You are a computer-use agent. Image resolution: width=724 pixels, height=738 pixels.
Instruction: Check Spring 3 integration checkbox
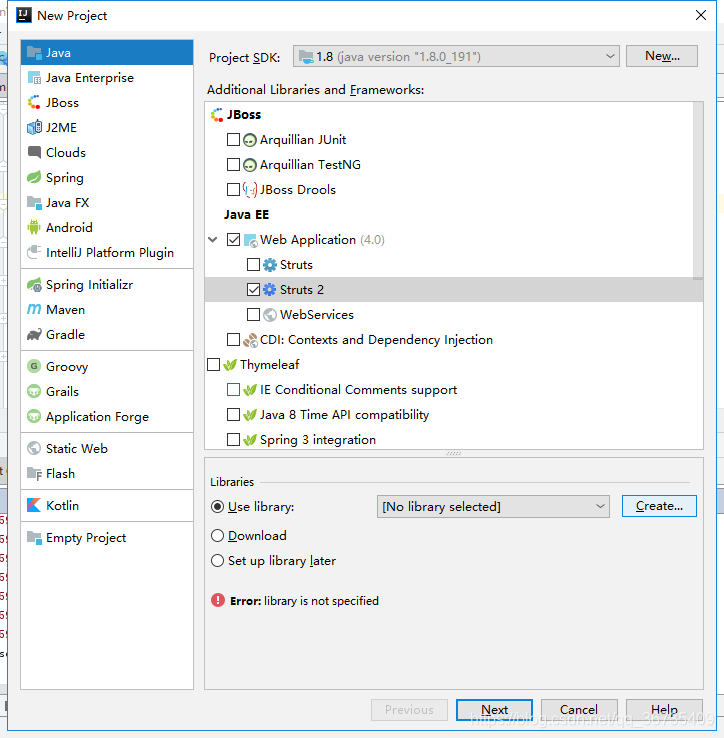coord(233,439)
